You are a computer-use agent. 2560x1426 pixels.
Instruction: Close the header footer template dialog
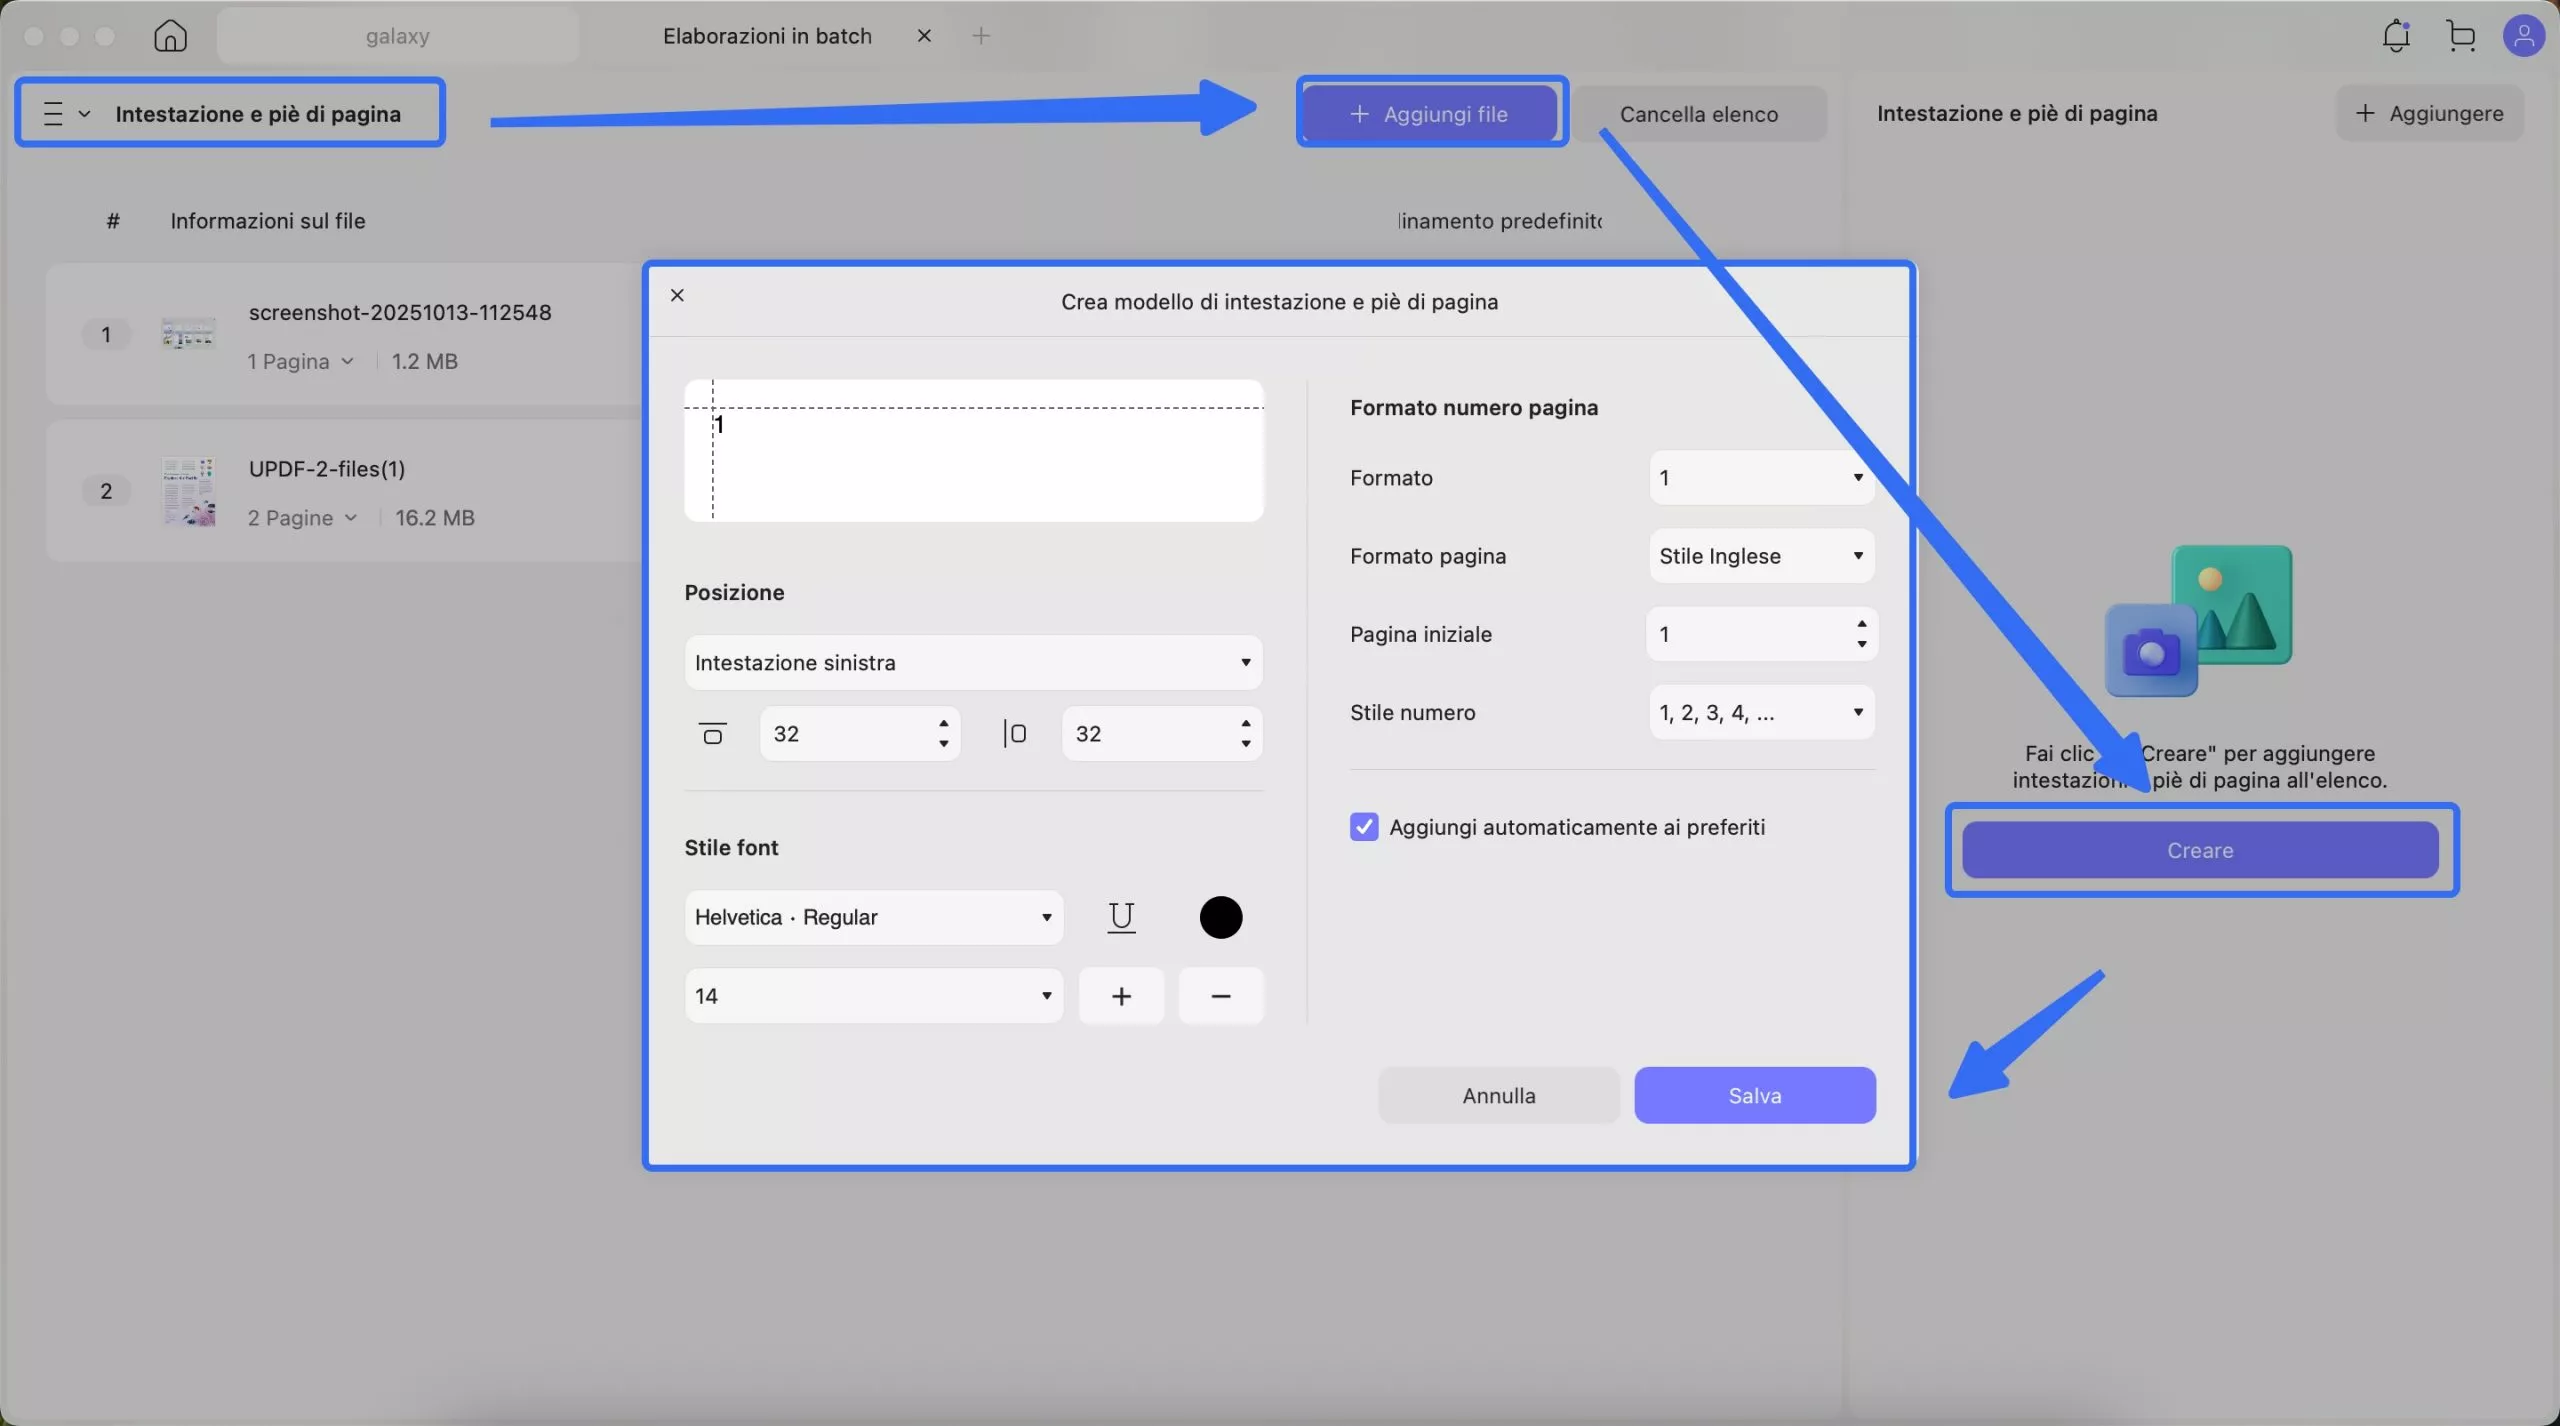[677, 295]
